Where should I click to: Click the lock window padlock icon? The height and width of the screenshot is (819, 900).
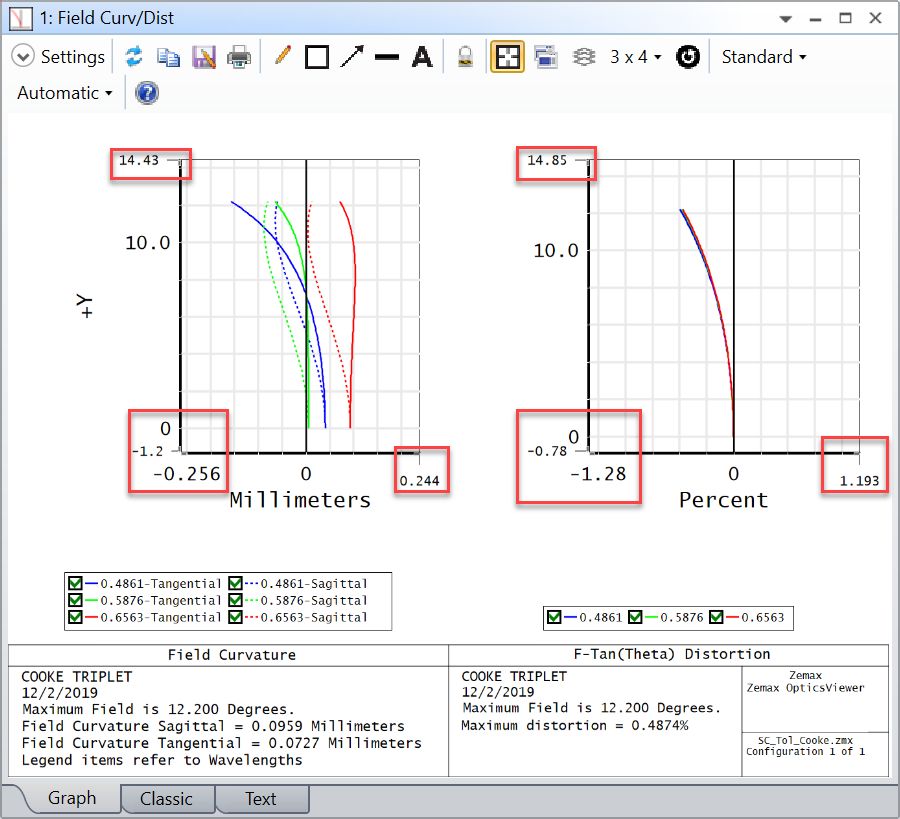[465, 57]
